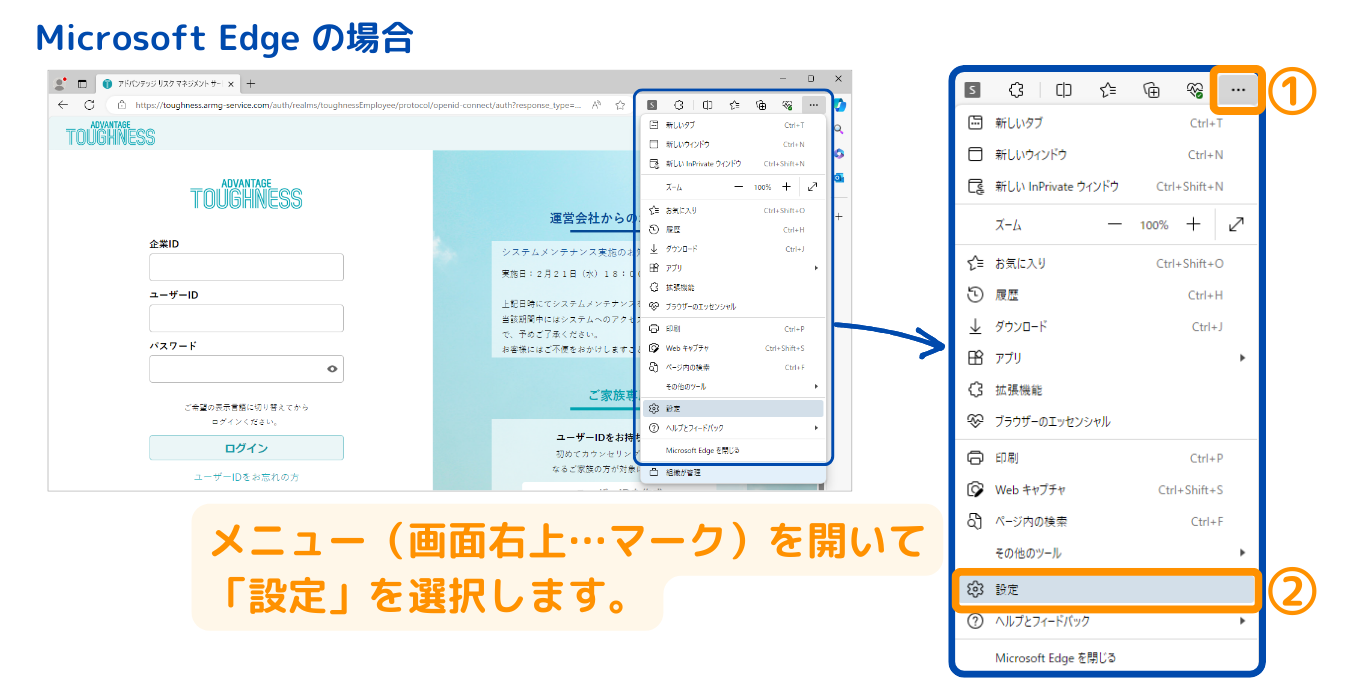Click the read aloud icon in the address bar
1366x699 pixels.
tap(597, 104)
